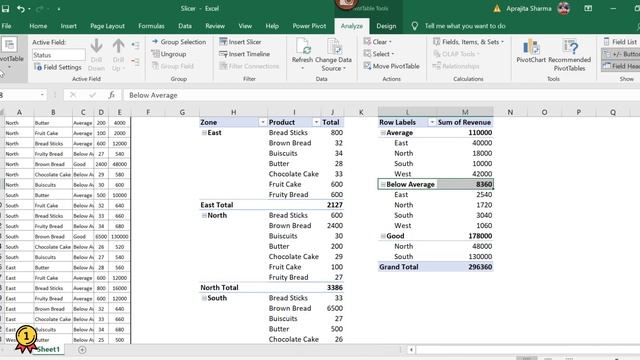The image size is (640, 360).
Task: Click in the formula bar text
Action: click(x=153, y=95)
